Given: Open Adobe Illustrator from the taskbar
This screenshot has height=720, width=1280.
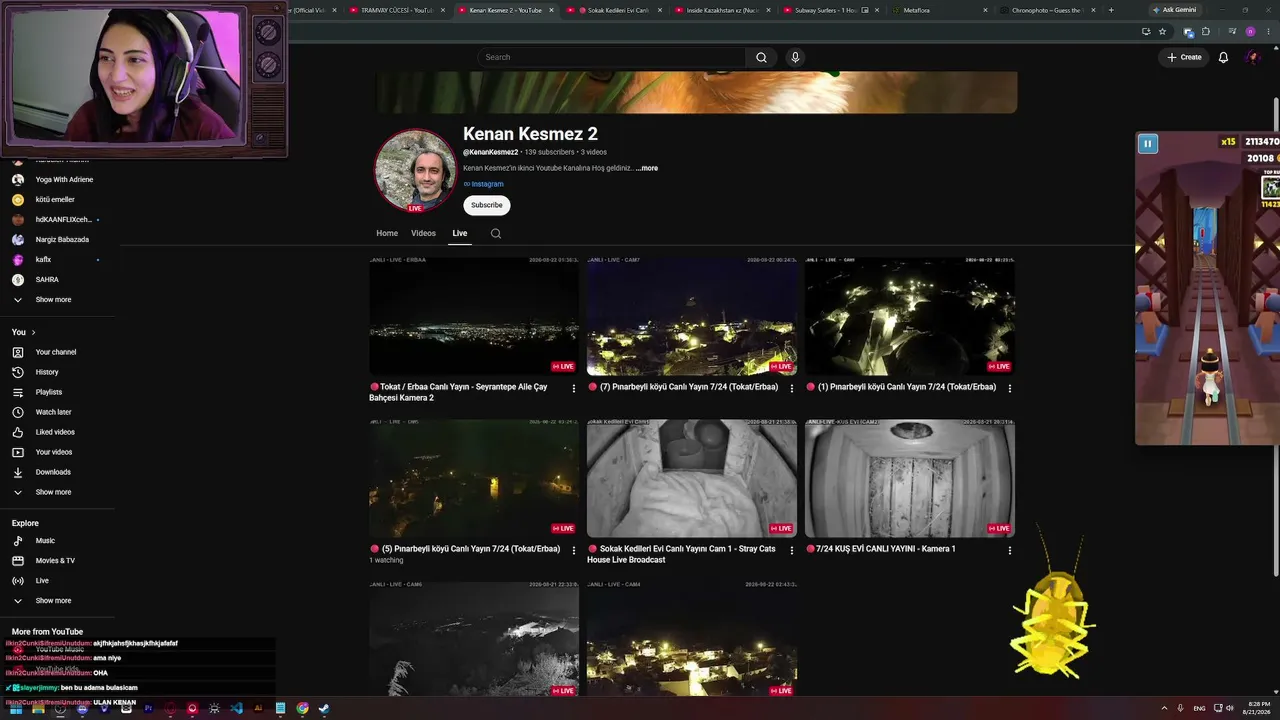Looking at the screenshot, I should pyautogui.click(x=258, y=708).
